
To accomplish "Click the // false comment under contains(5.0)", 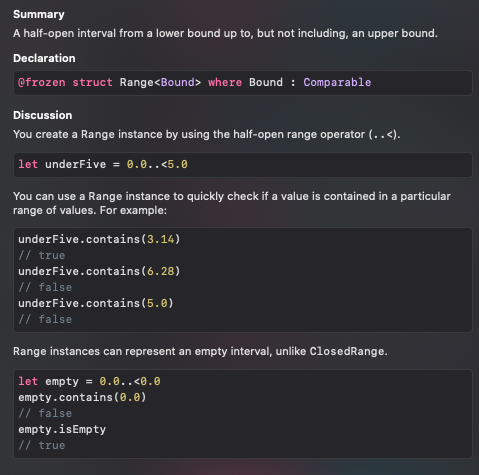I will pyautogui.click(x=45, y=319).
